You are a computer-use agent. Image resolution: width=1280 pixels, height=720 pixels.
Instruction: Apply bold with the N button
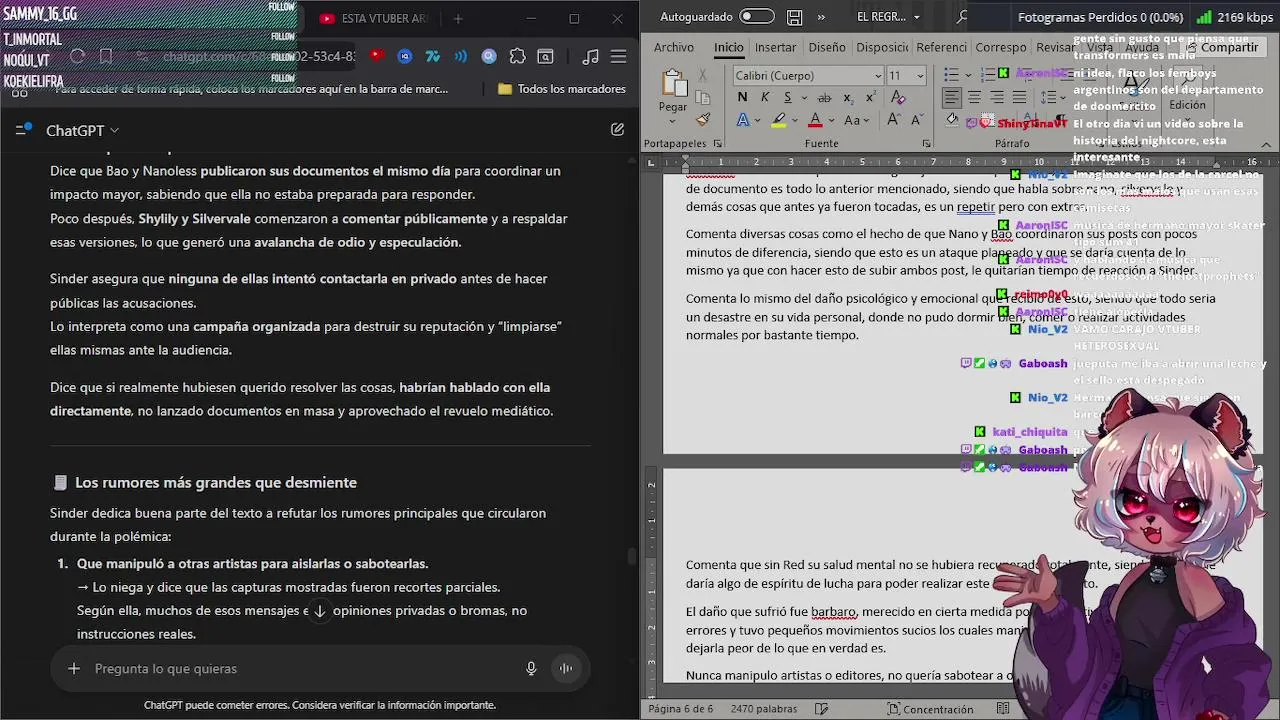coord(742,97)
